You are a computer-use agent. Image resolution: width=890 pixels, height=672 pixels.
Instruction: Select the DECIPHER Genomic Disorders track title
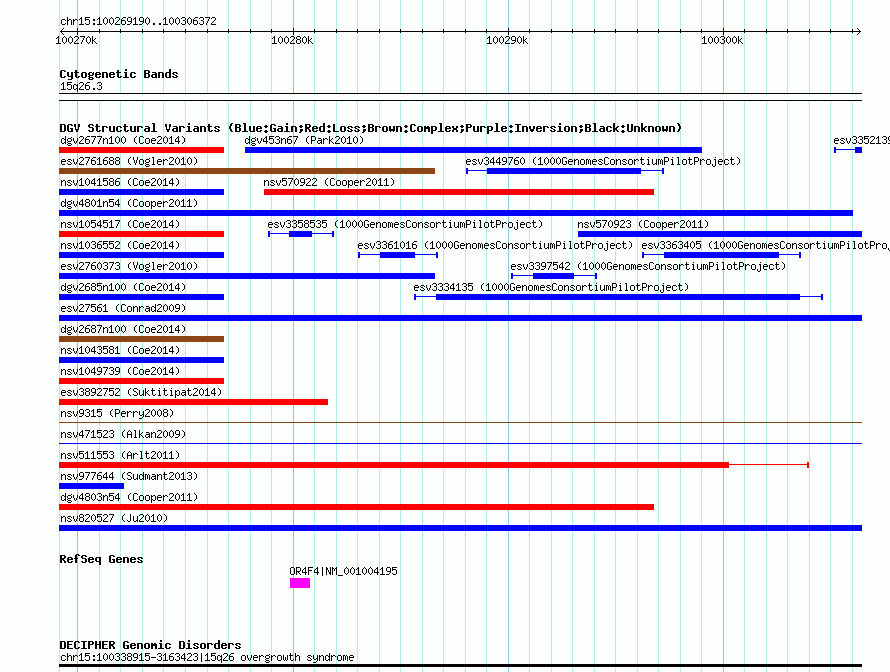pos(150,645)
